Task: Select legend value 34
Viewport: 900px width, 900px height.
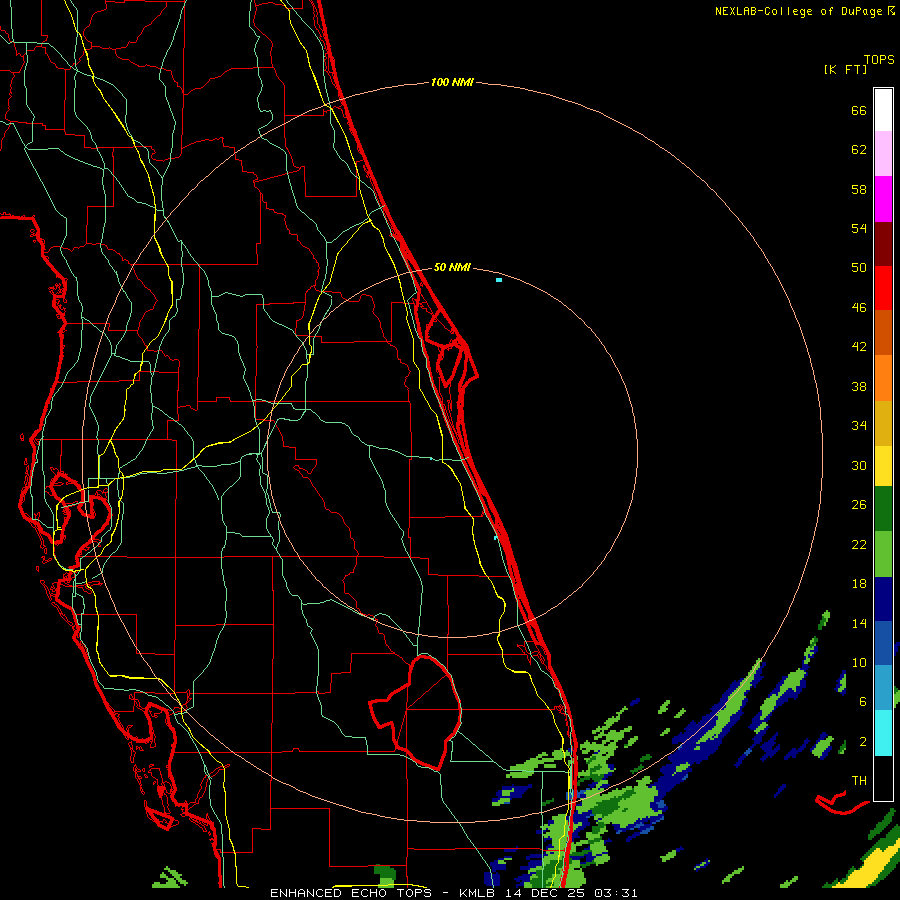Action: tap(859, 426)
